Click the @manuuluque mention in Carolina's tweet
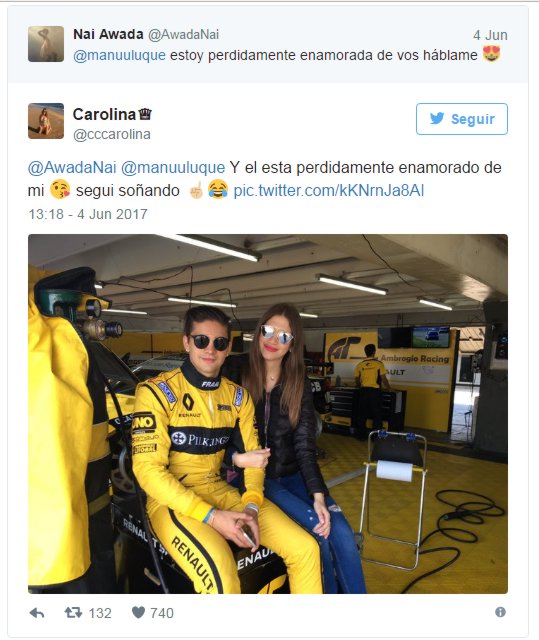Screen dimensions: 539x640 [x=173, y=167]
